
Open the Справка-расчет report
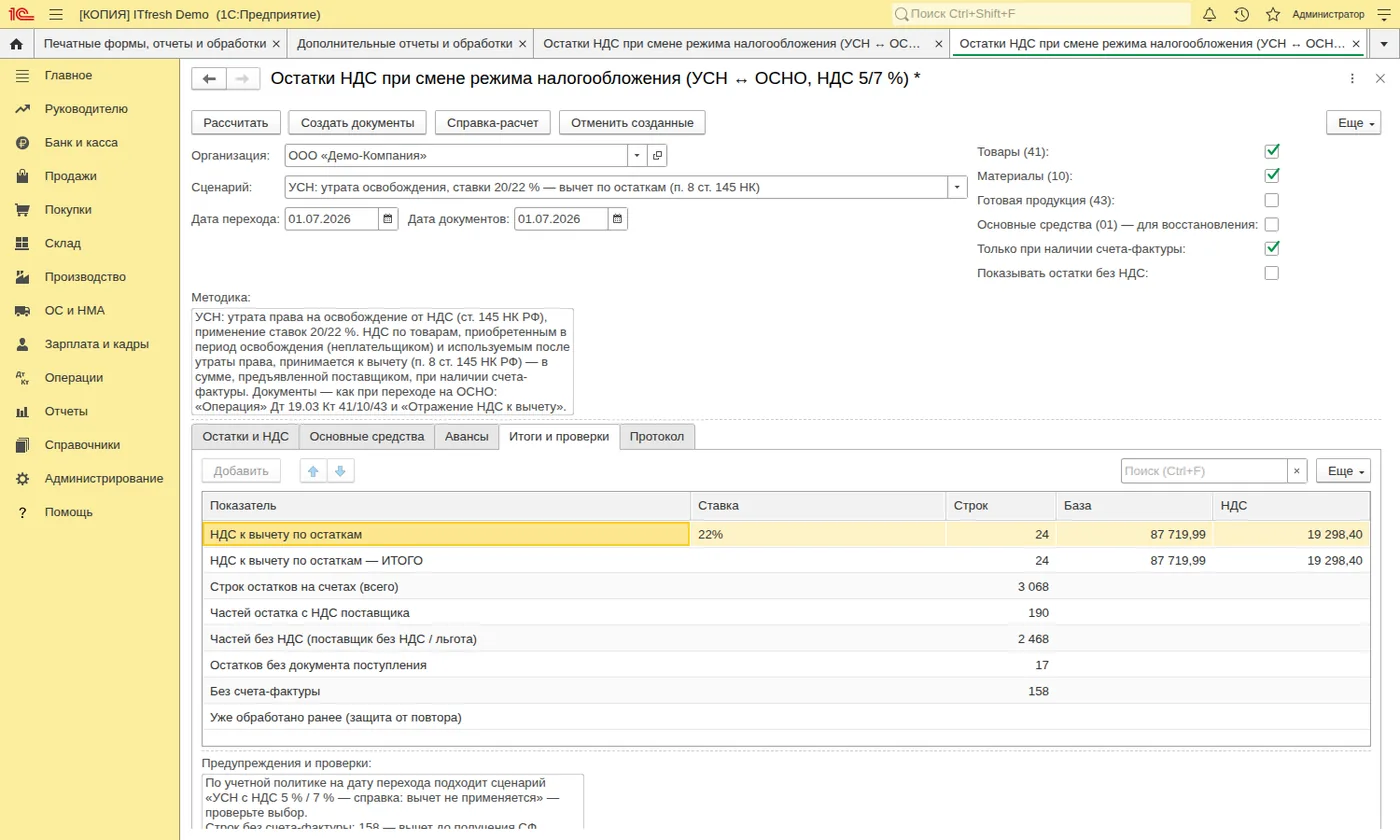point(493,123)
